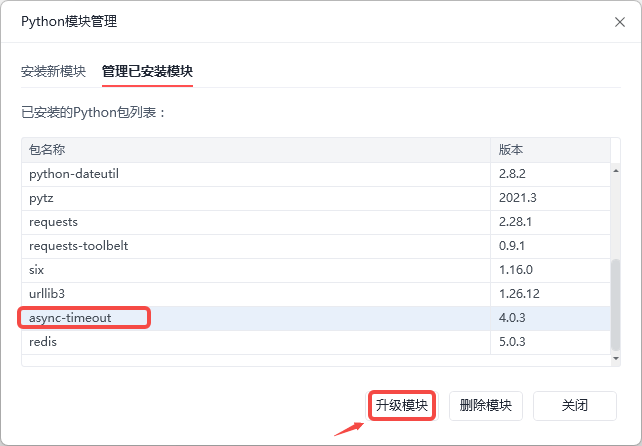This screenshot has width=642, height=446.
Task: Click the scrollbar up arrow
Action: [615, 169]
